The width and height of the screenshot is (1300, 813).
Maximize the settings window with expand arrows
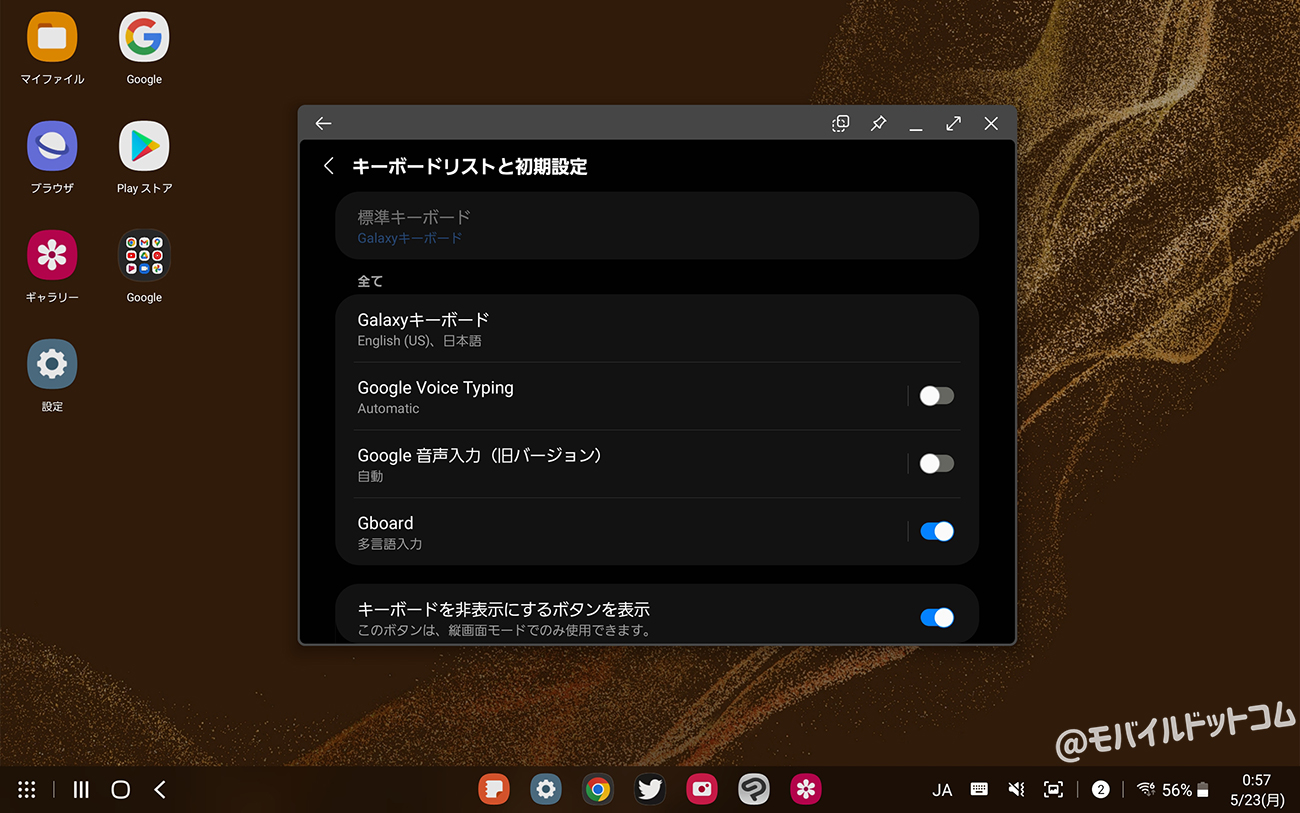point(954,123)
